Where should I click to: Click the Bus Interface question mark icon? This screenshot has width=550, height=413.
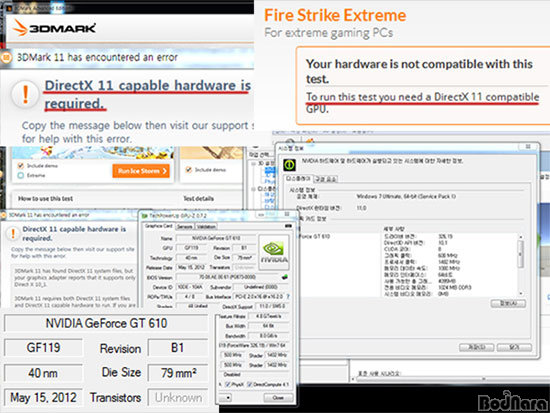tap(288, 297)
